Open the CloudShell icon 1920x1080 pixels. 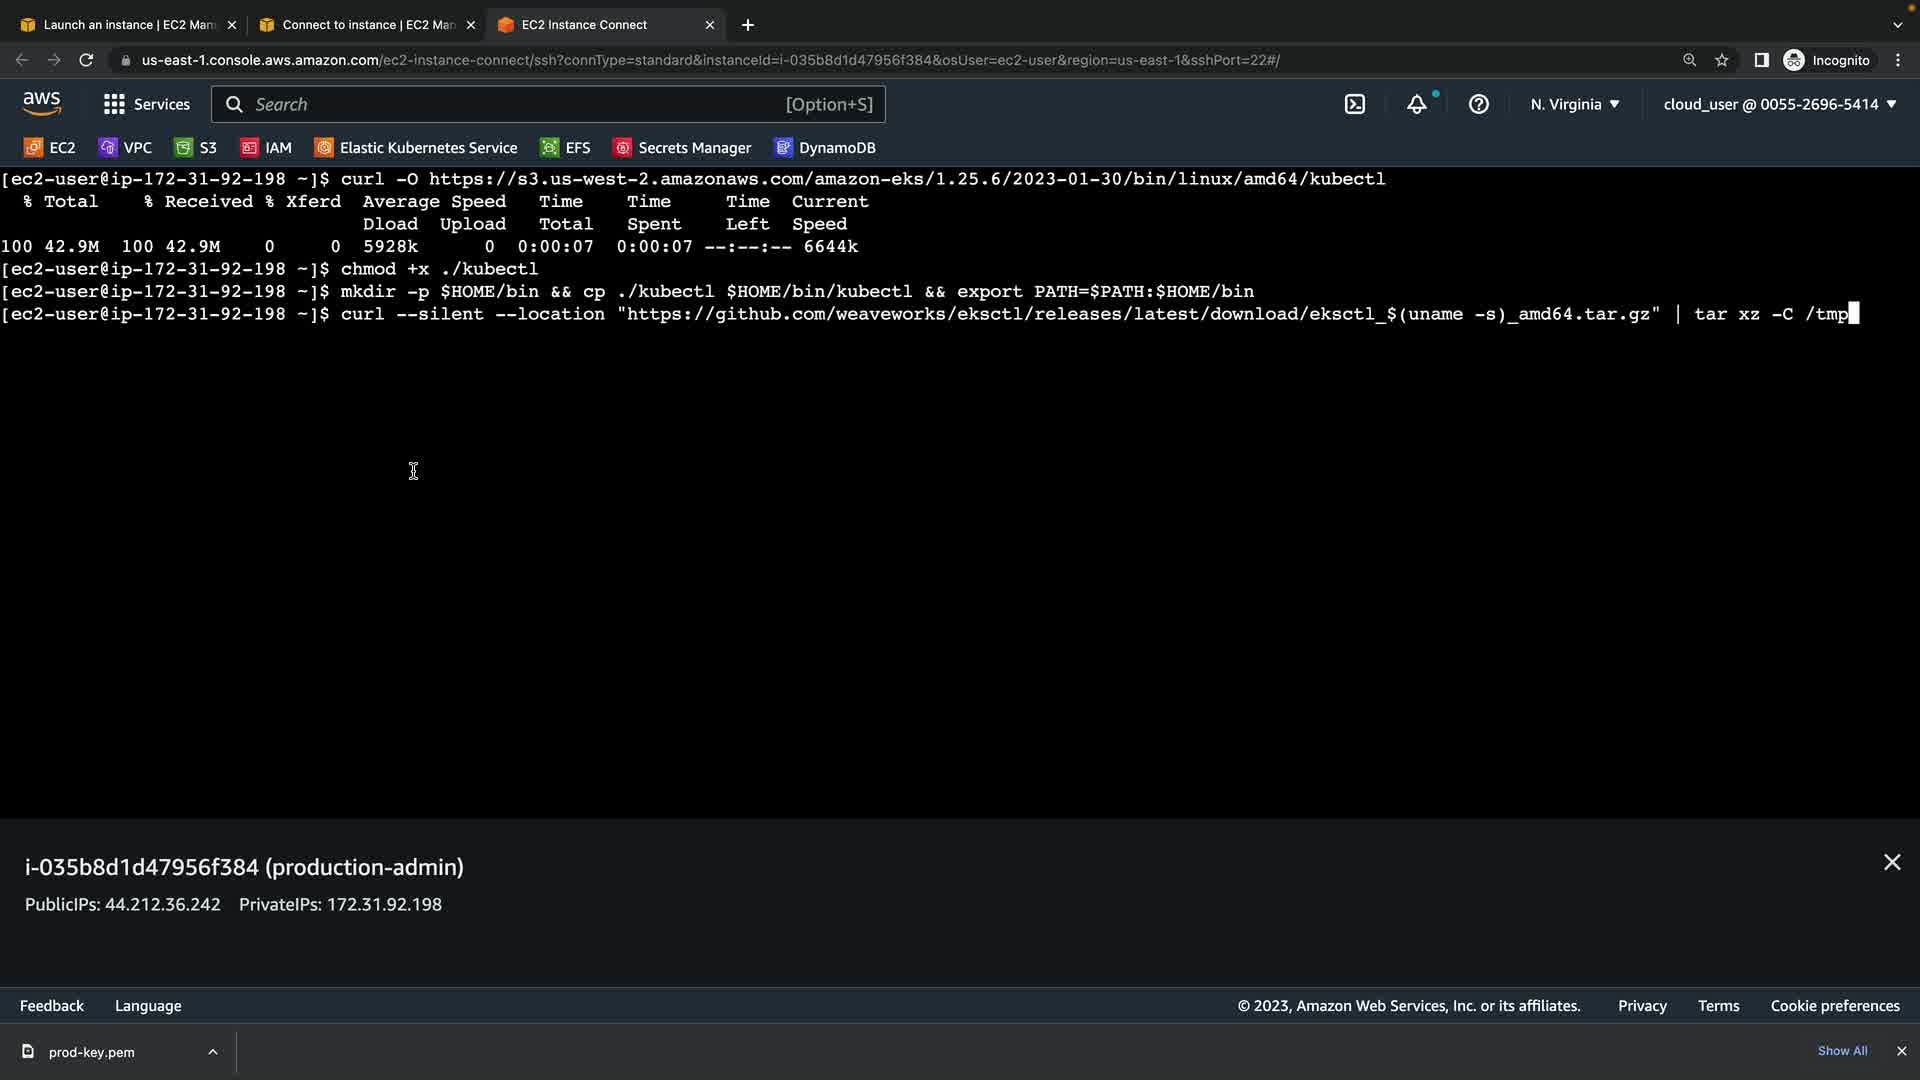pos(1355,104)
